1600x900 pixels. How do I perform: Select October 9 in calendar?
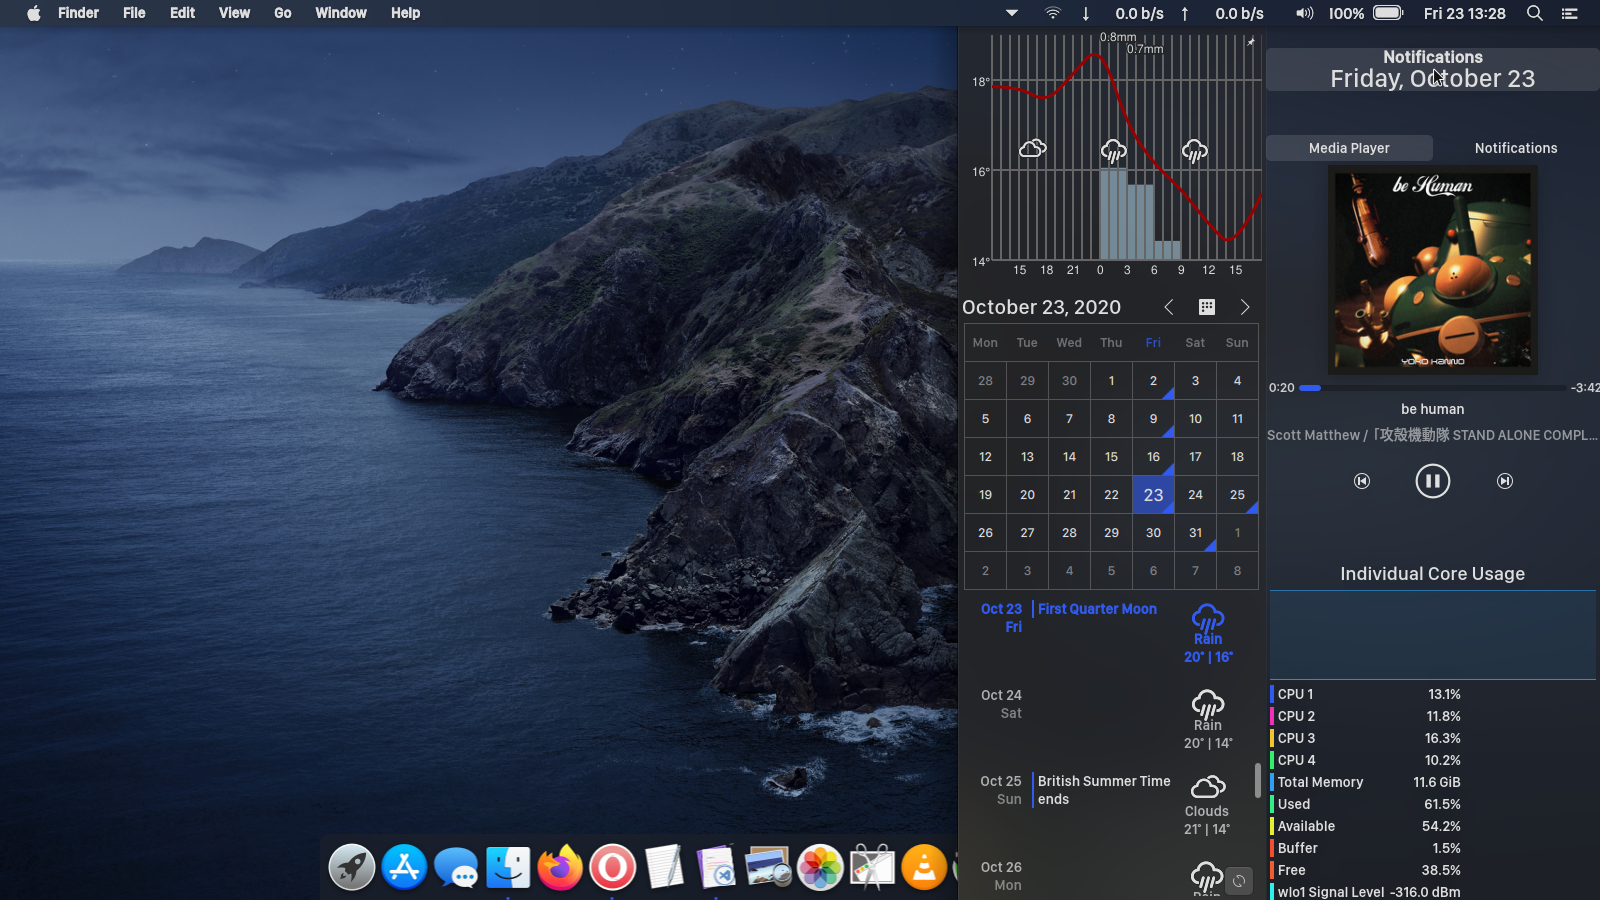1153,419
